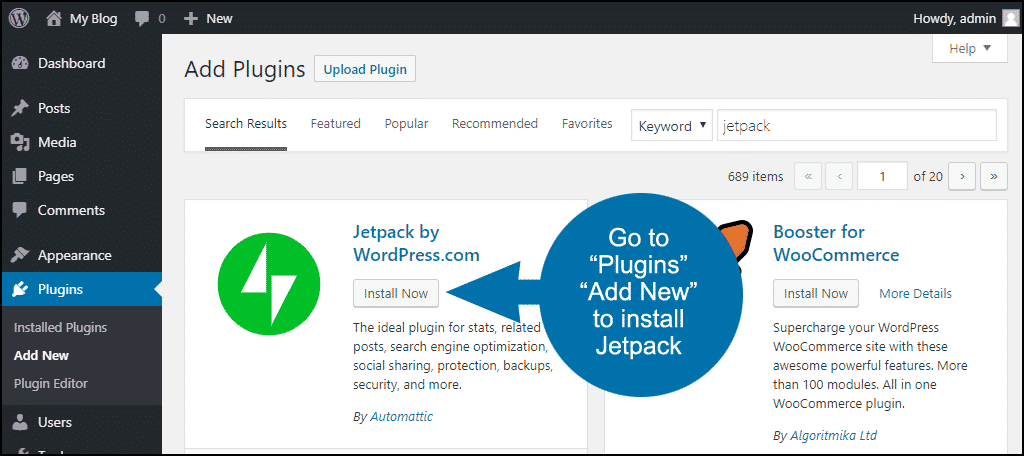Expand the Help dropdown tab
This screenshot has width=1024, height=456.
[x=970, y=49]
